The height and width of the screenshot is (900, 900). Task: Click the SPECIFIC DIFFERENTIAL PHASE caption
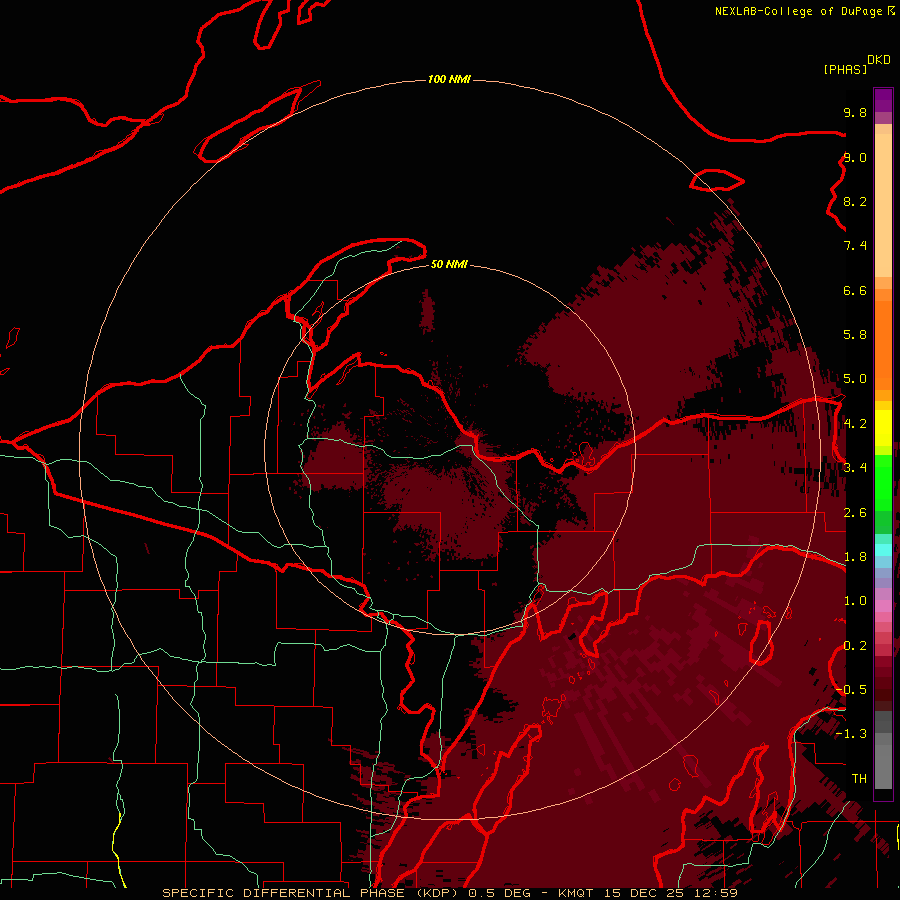(284, 893)
